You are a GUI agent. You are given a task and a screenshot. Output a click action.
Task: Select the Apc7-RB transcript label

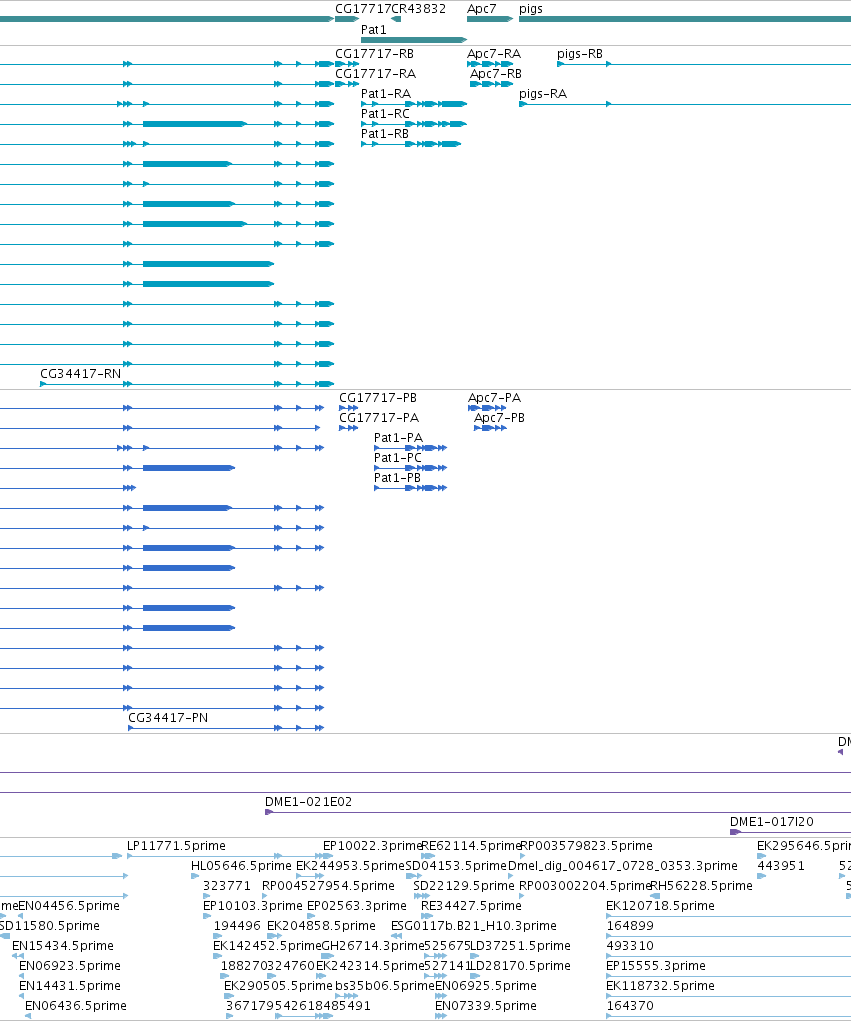point(496,74)
